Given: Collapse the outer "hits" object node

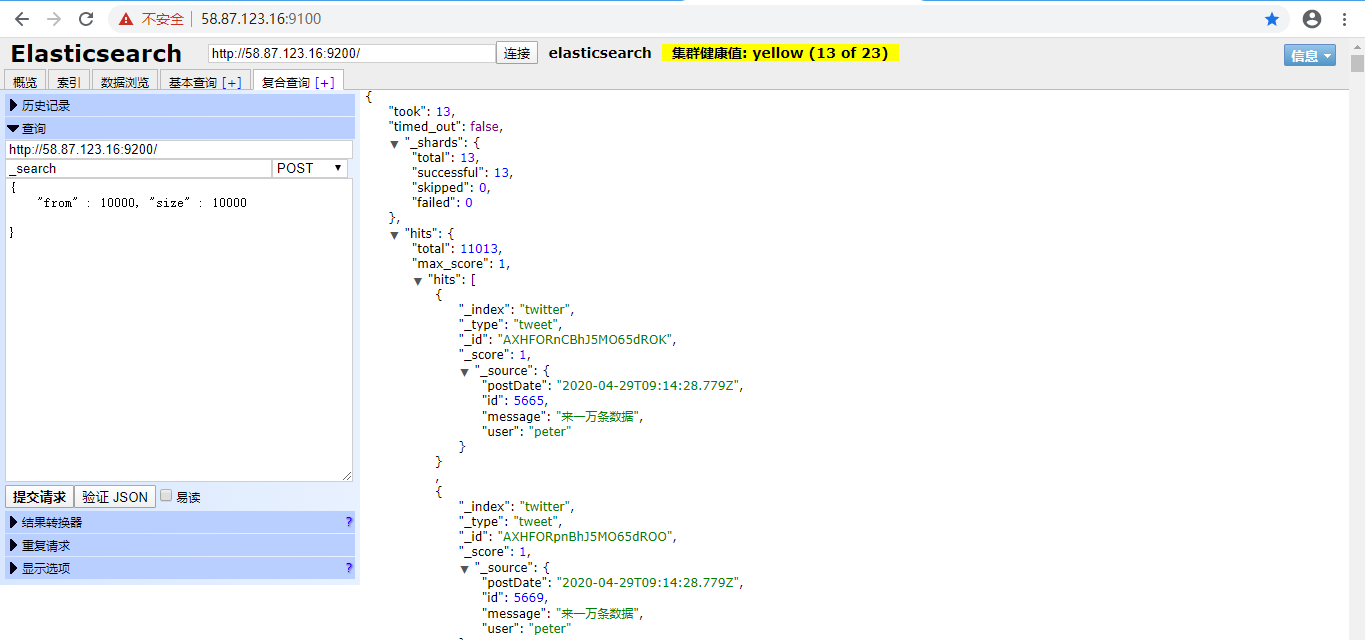Looking at the screenshot, I should click(x=395, y=235).
